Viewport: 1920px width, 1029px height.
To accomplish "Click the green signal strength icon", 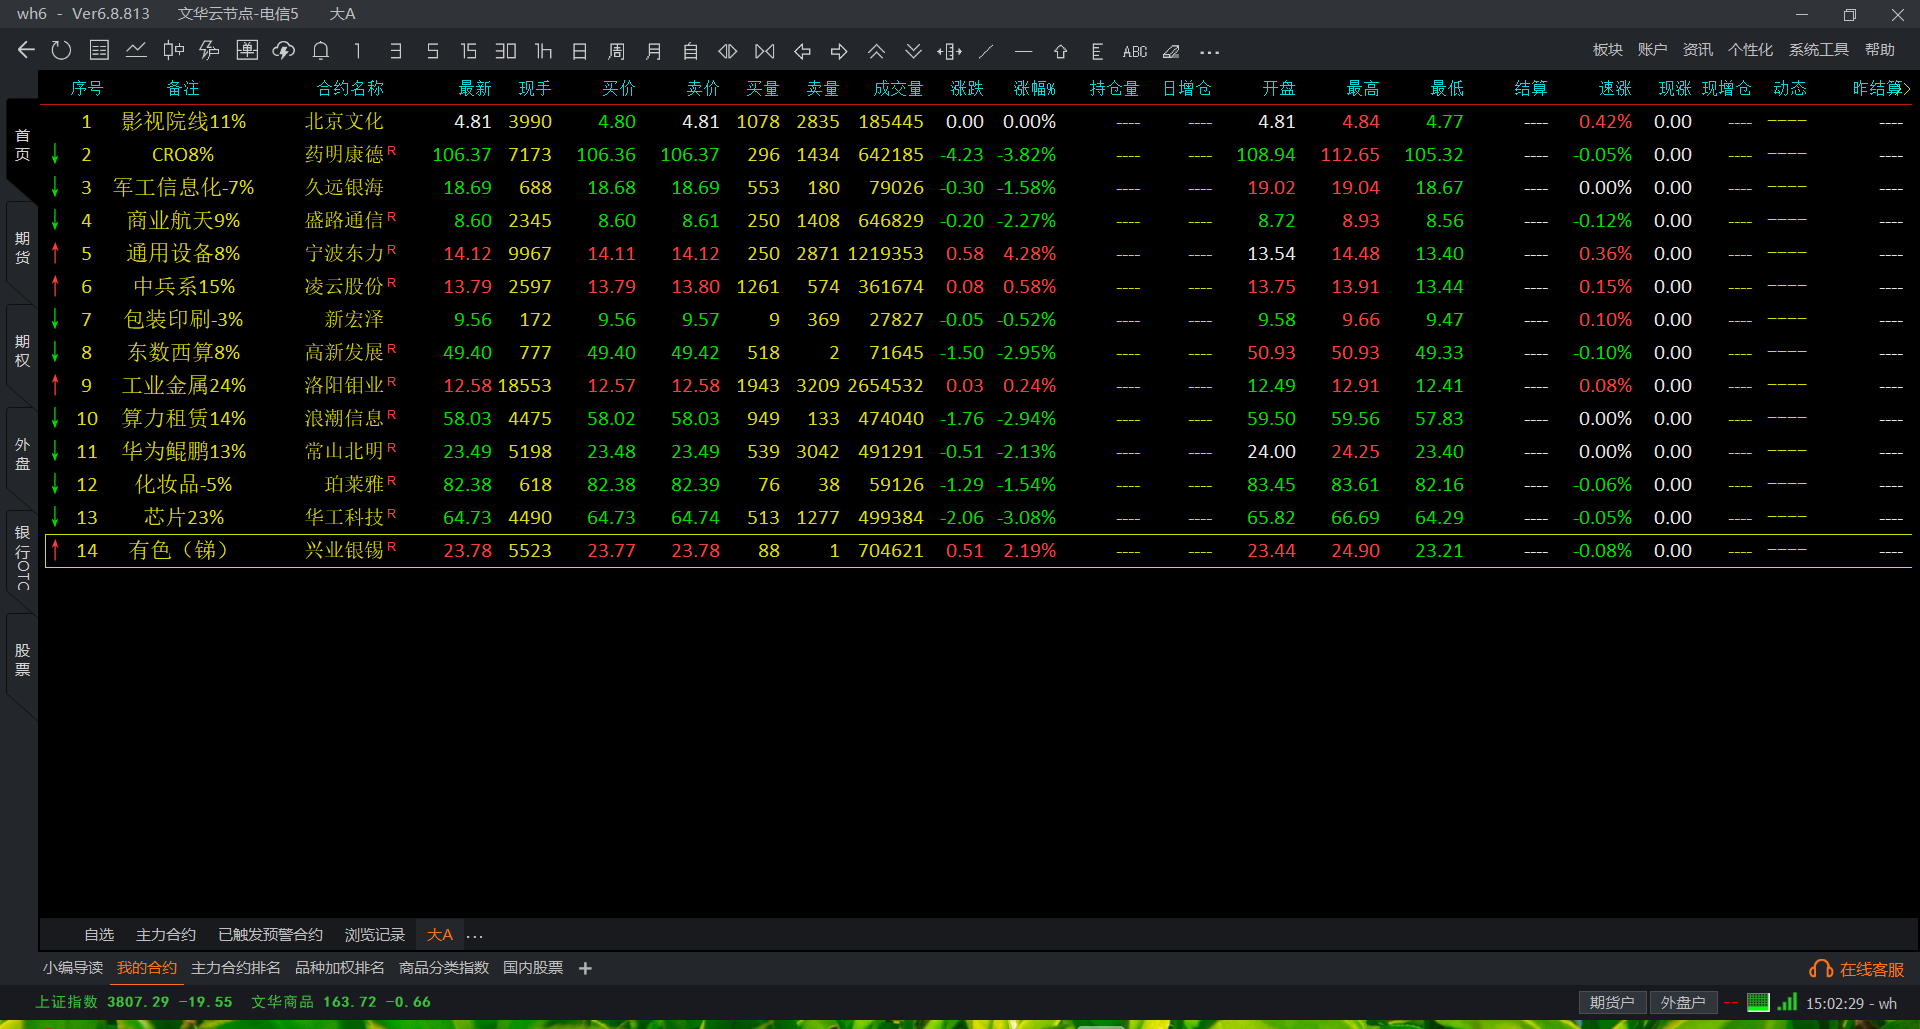I will (1788, 1001).
